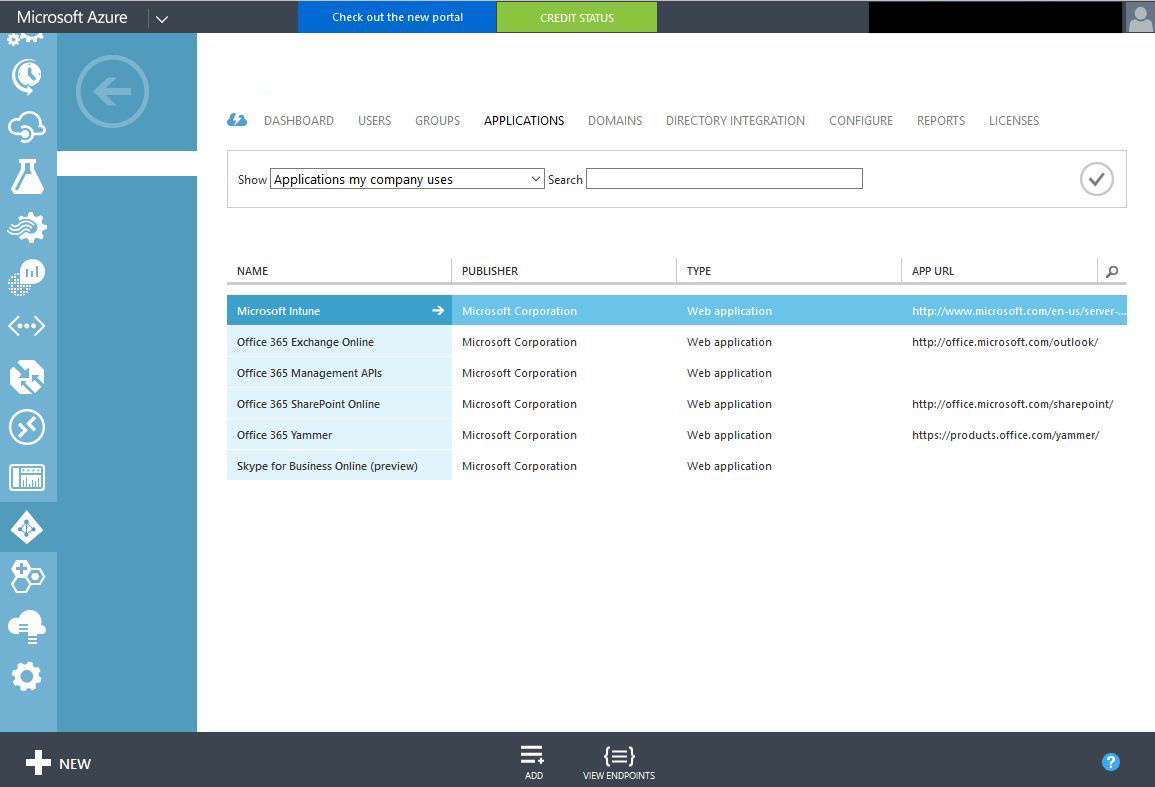
Task: Sort by the Name column header
Action: coord(253,271)
